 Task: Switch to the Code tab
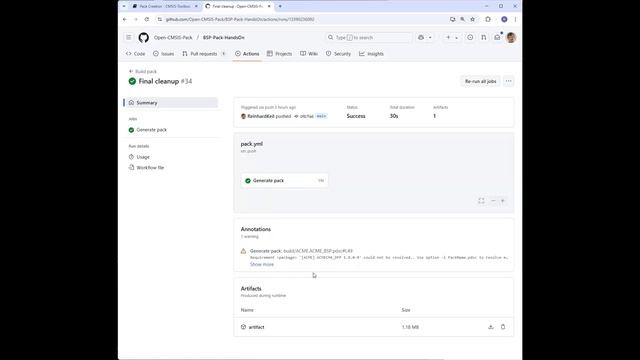[x=136, y=54]
